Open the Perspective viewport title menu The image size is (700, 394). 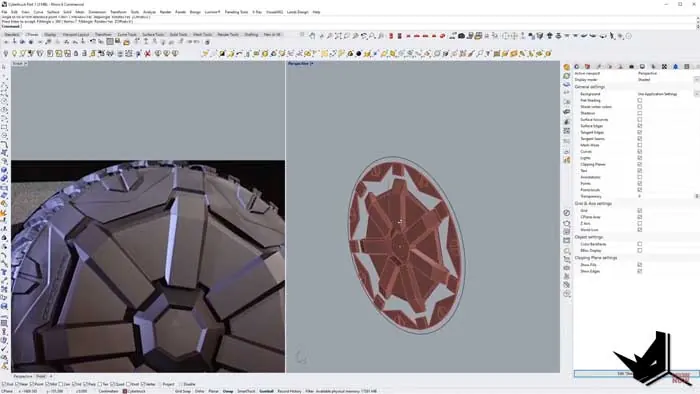coord(300,64)
